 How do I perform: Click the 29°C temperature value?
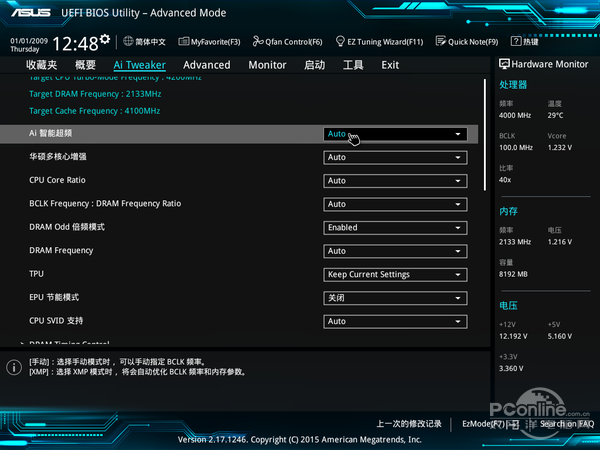pos(555,115)
